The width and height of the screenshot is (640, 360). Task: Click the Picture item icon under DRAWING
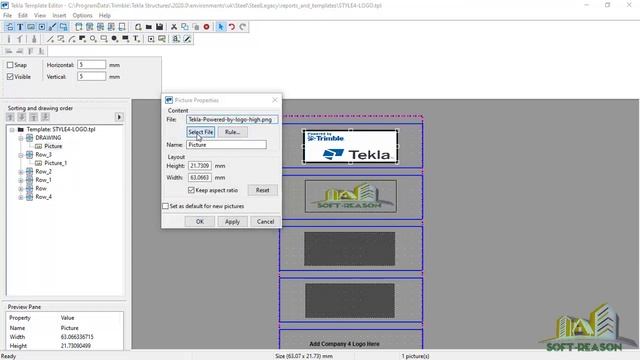pyautogui.click(x=38, y=146)
